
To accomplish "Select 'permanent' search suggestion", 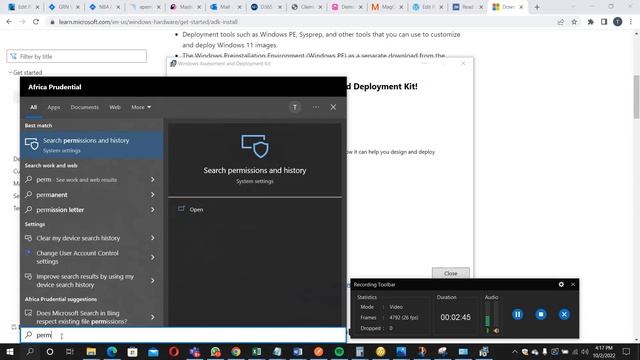I will [x=52, y=195].
